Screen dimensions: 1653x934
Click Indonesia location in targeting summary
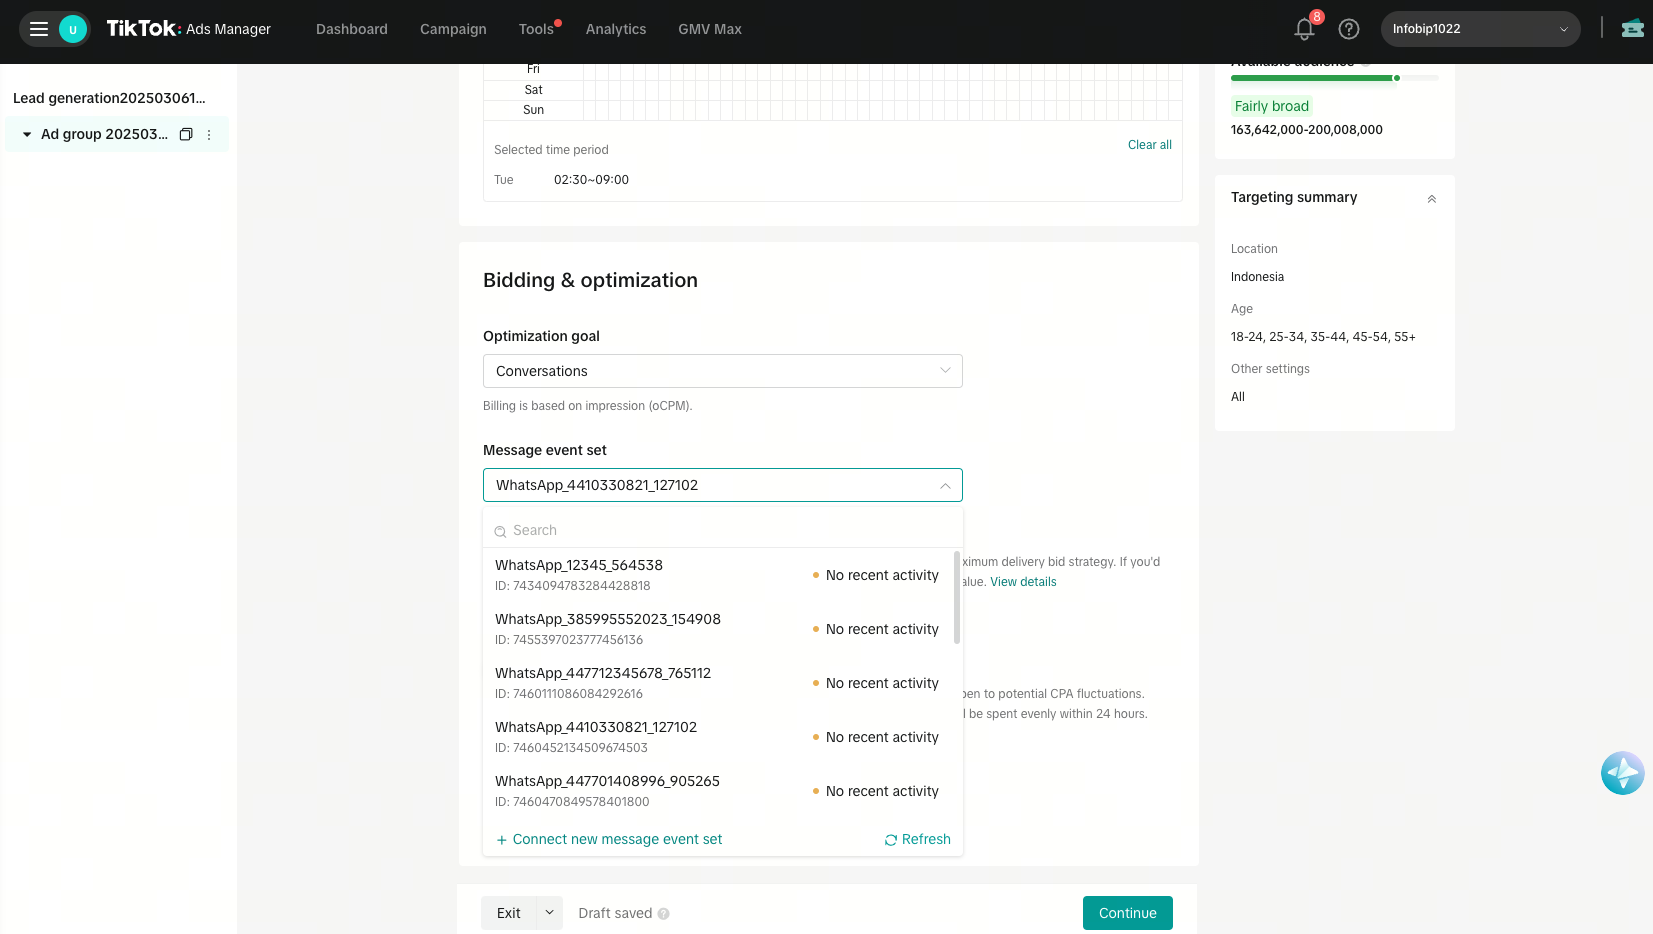1257,277
